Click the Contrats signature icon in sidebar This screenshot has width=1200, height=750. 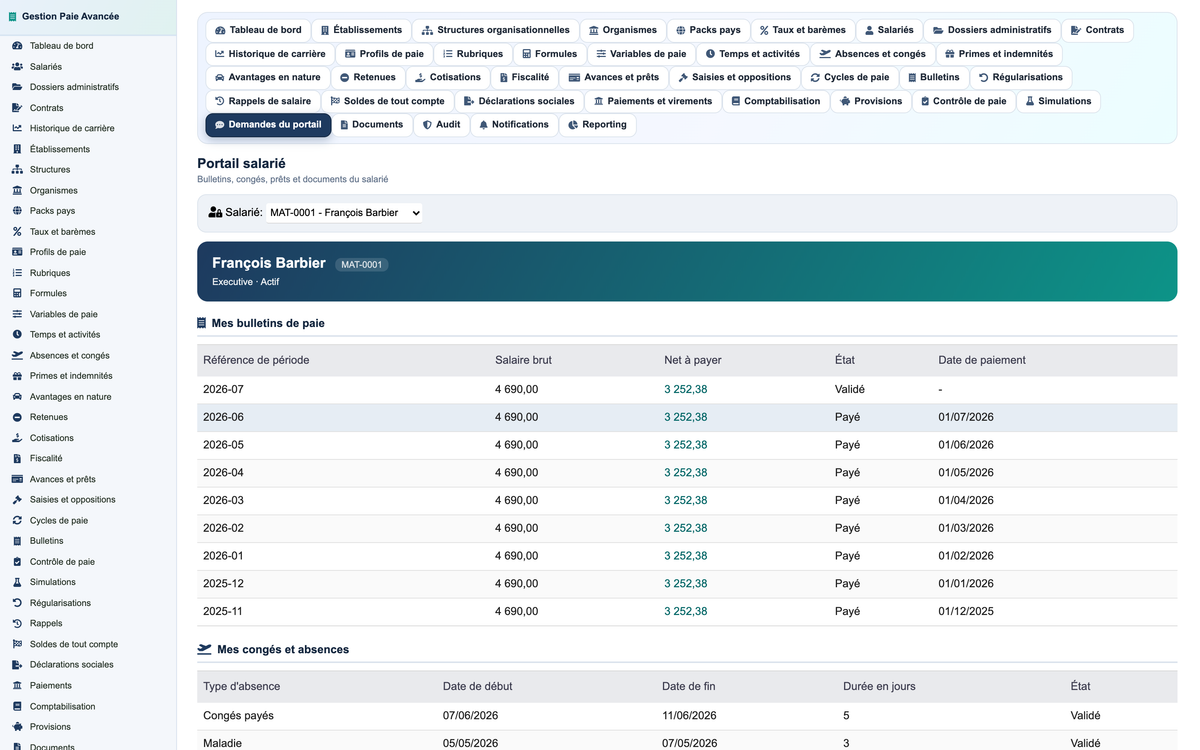click(17, 108)
